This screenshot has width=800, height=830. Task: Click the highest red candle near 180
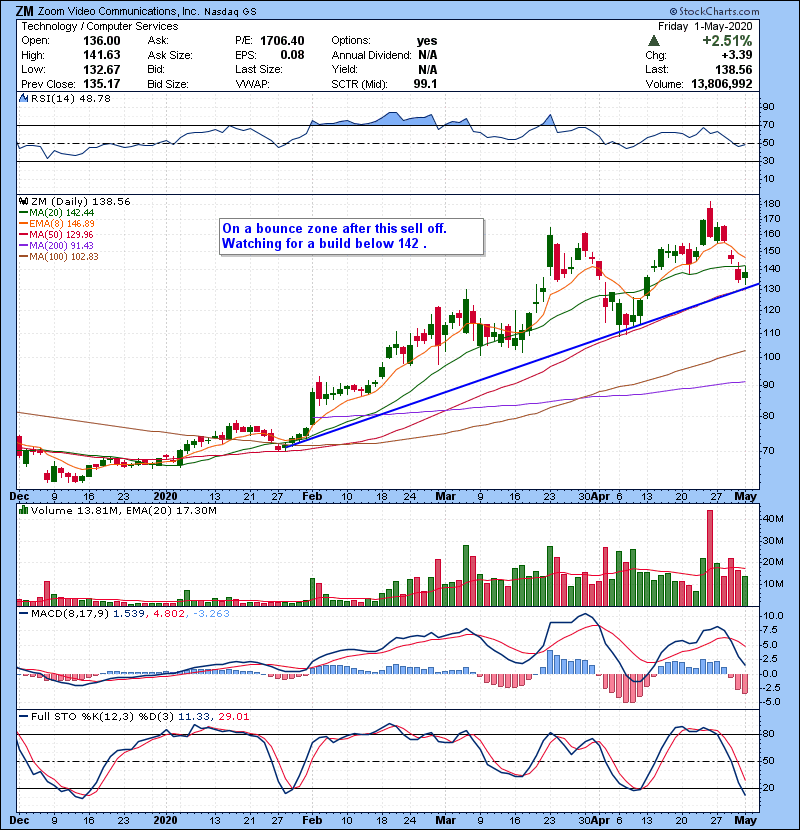click(710, 220)
